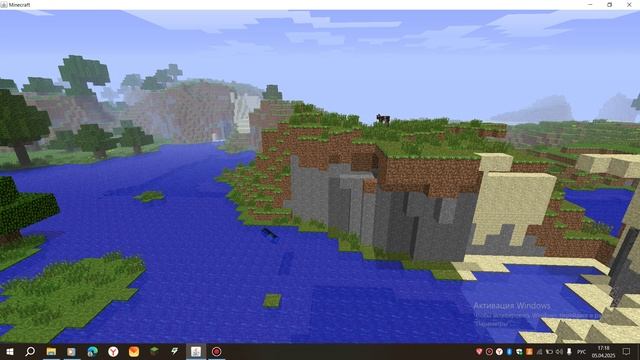
Task: Open Bluetooth tray icon
Action: click(509, 351)
